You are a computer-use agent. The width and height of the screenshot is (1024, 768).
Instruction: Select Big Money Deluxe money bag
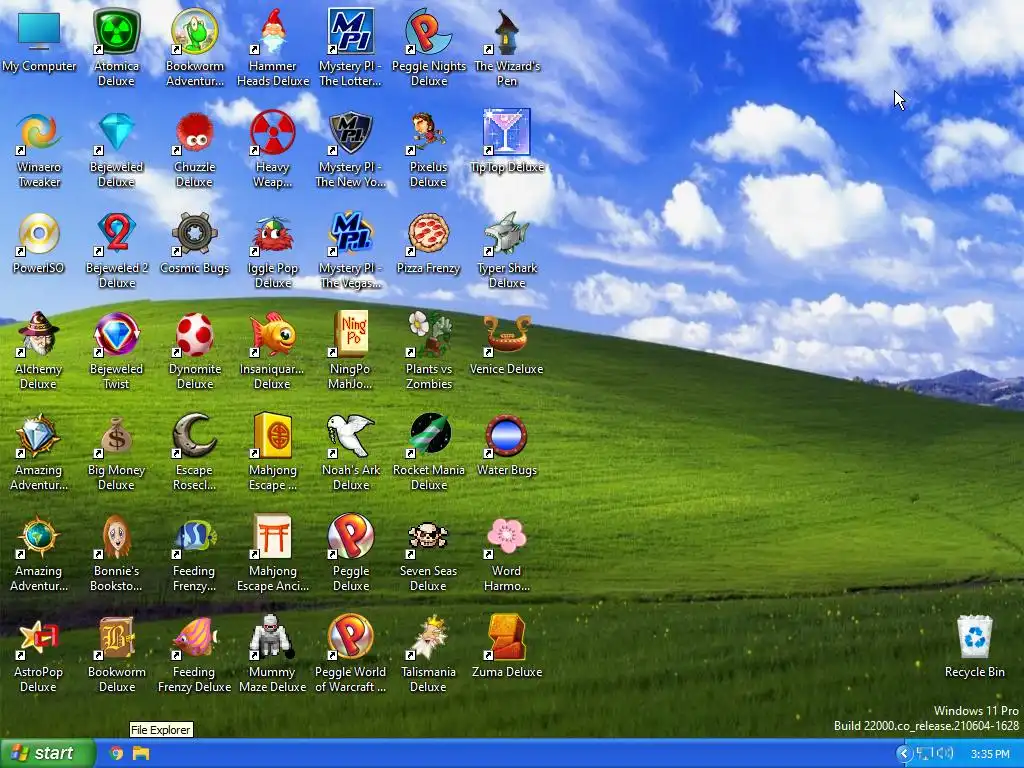[116, 436]
